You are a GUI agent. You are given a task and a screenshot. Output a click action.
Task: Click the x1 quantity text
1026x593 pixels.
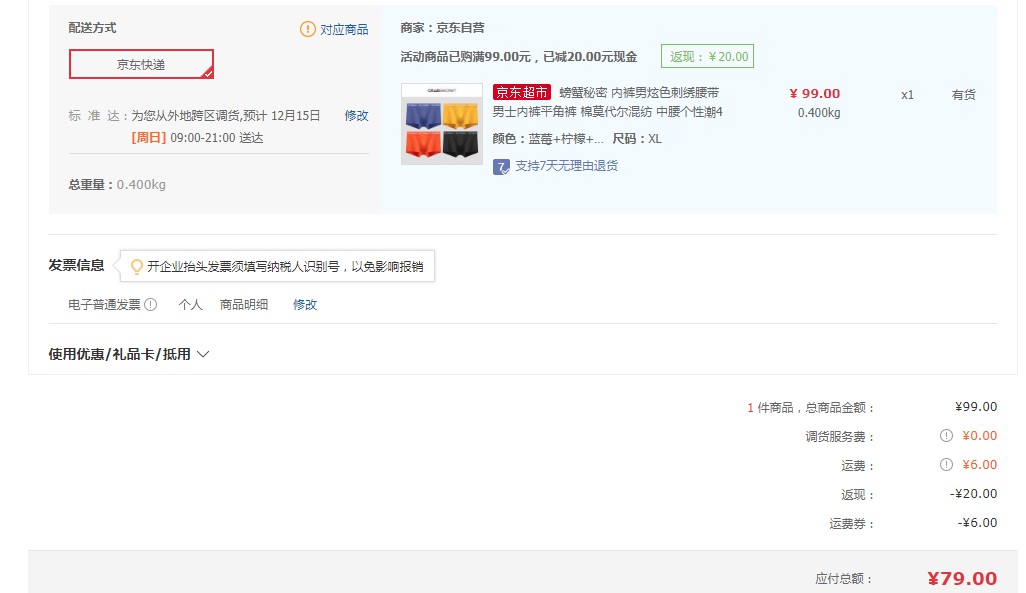coord(907,95)
